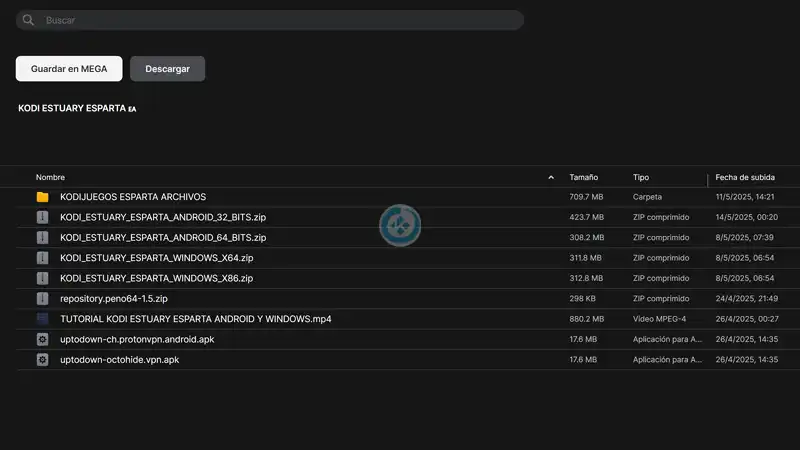Click the 14/5/2025, 00:20 date cell
Viewport: 800px width, 450px height.
coord(746,217)
